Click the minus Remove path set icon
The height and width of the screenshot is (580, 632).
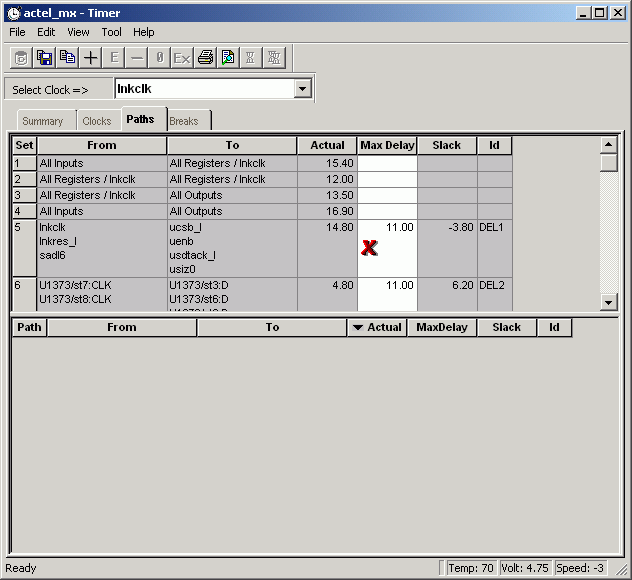point(136,58)
